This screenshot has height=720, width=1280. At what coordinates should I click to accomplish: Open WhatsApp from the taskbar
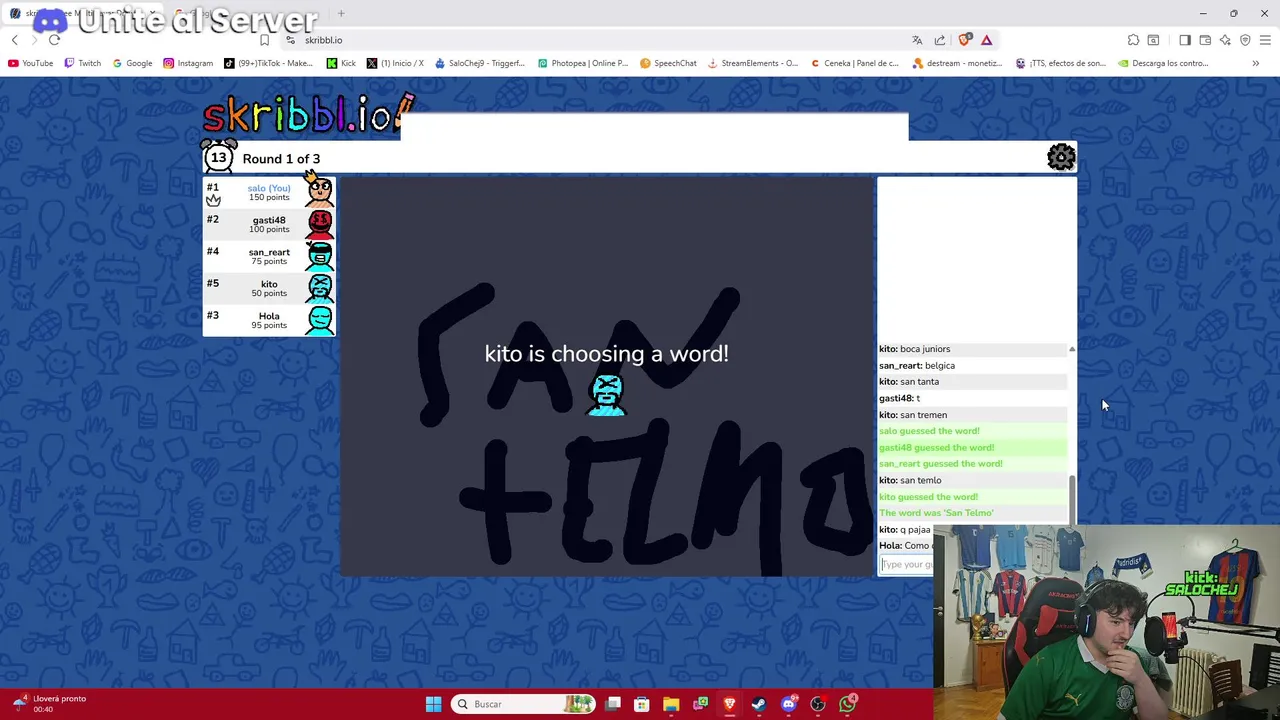coord(848,704)
